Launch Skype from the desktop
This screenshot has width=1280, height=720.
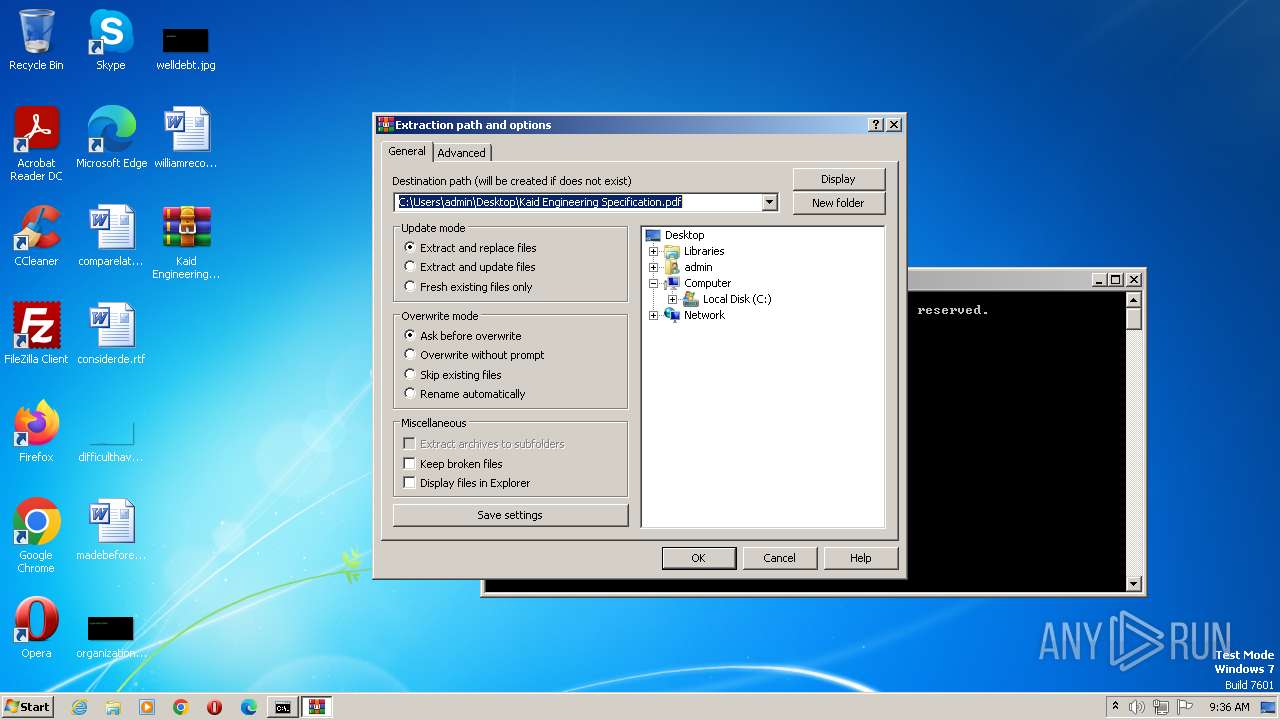click(110, 40)
